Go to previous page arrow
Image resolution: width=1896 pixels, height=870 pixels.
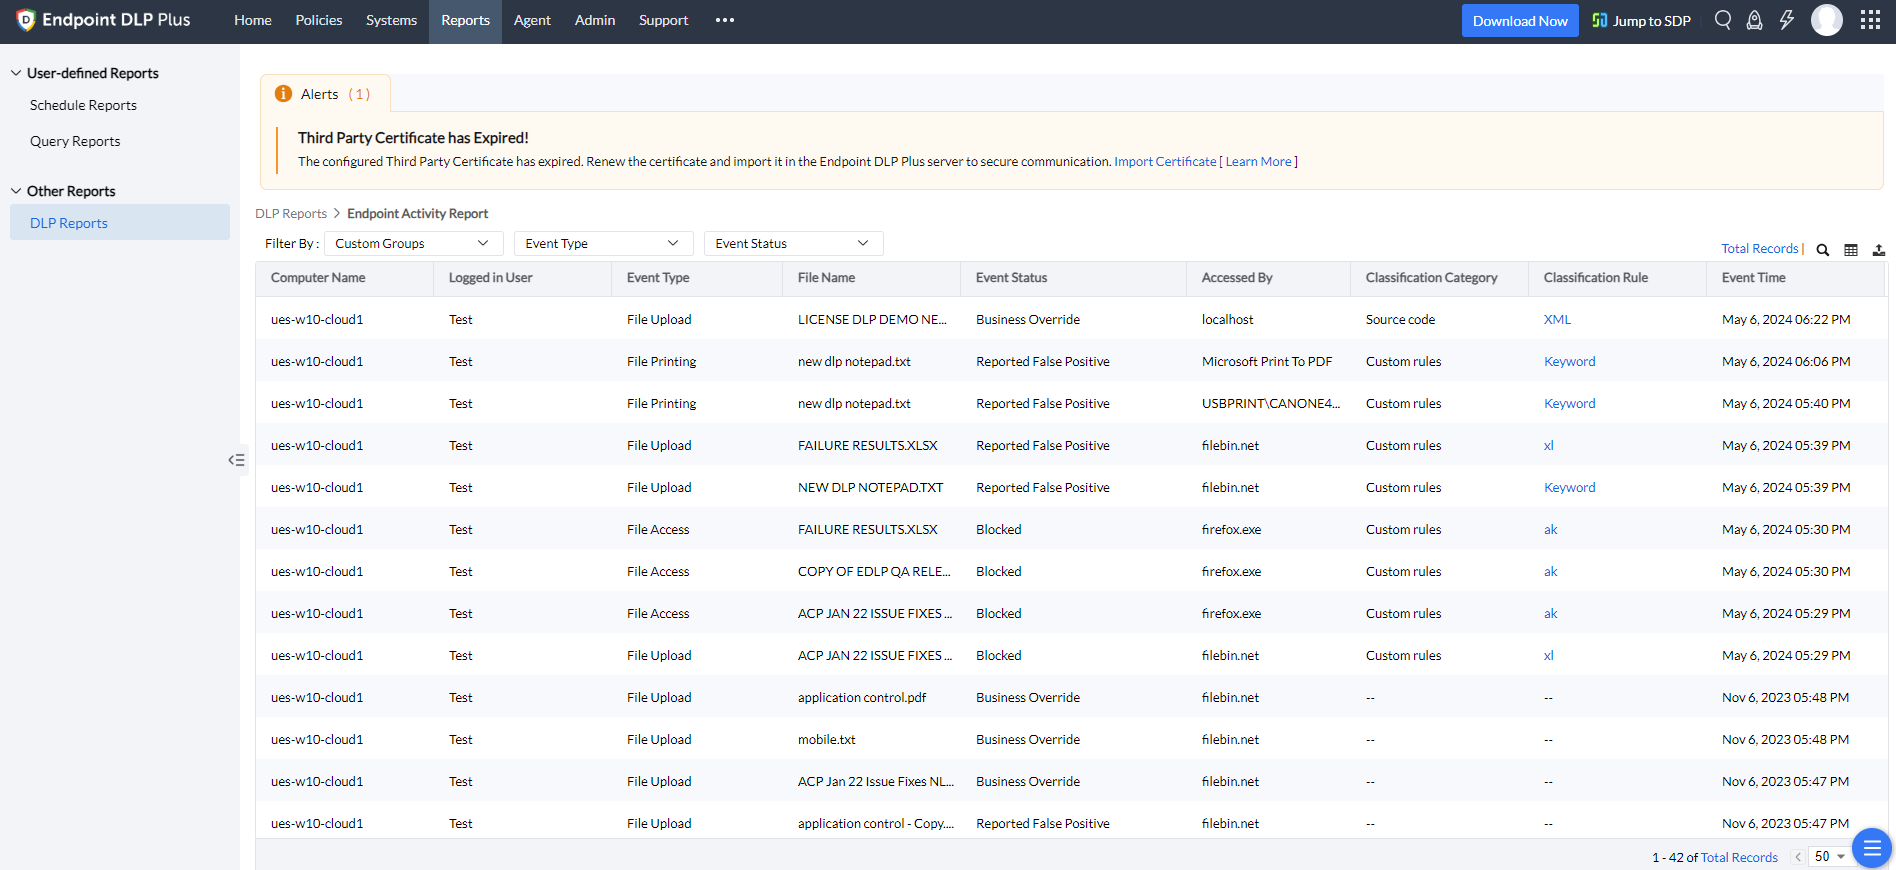(x=1798, y=857)
